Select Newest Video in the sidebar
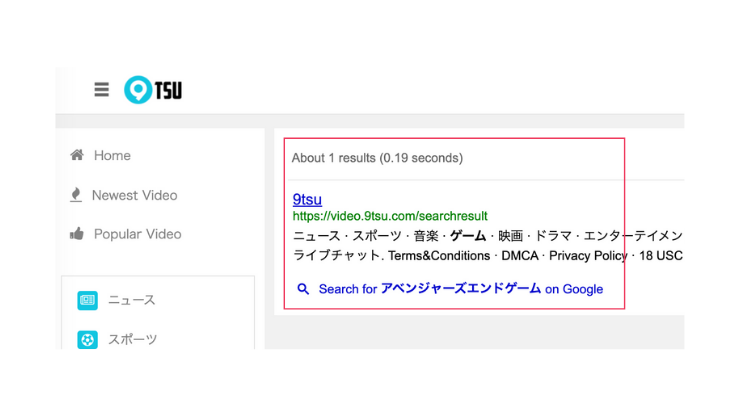The width and height of the screenshot is (740, 416). tap(134, 195)
